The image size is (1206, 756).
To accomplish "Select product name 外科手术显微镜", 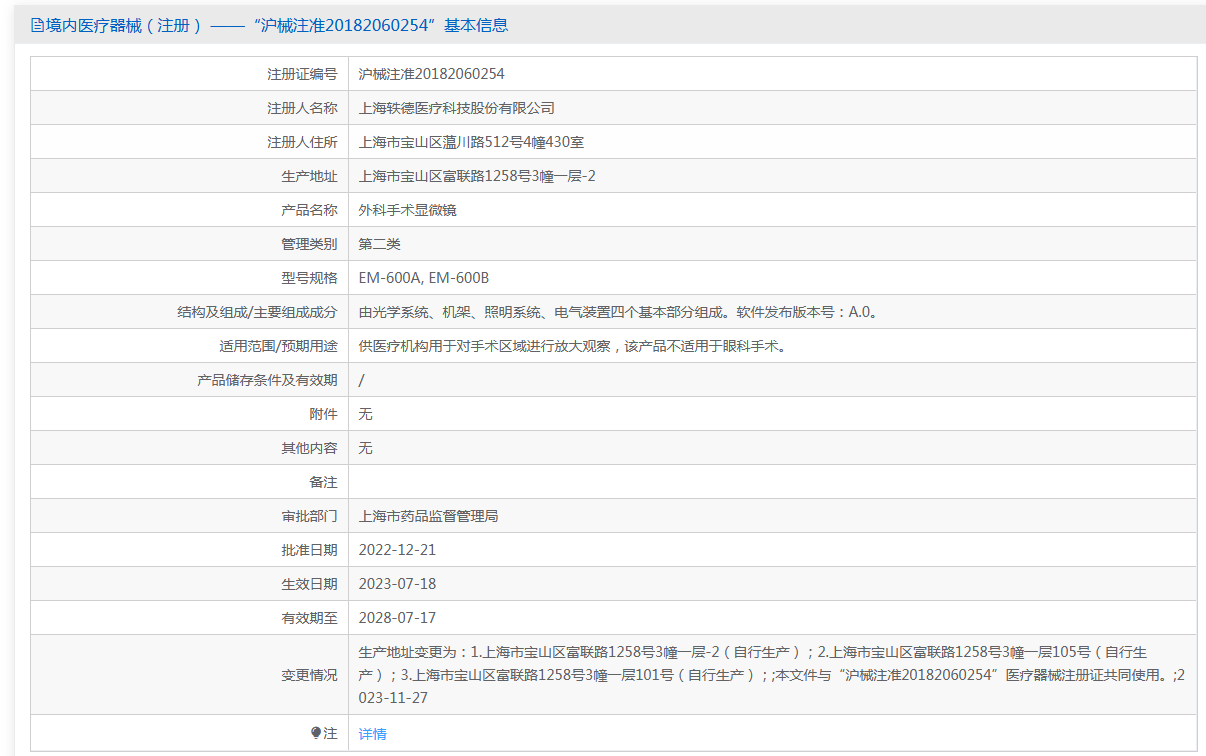I will click(x=407, y=210).
